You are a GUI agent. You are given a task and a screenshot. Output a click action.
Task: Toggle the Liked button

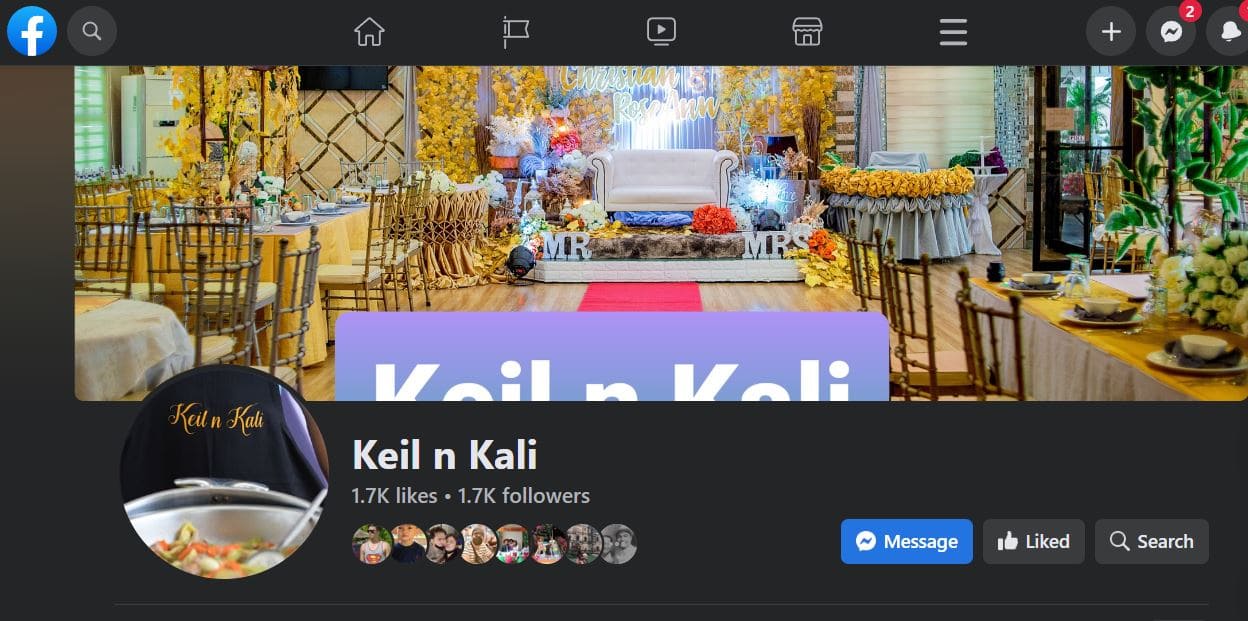pyautogui.click(x=1034, y=541)
